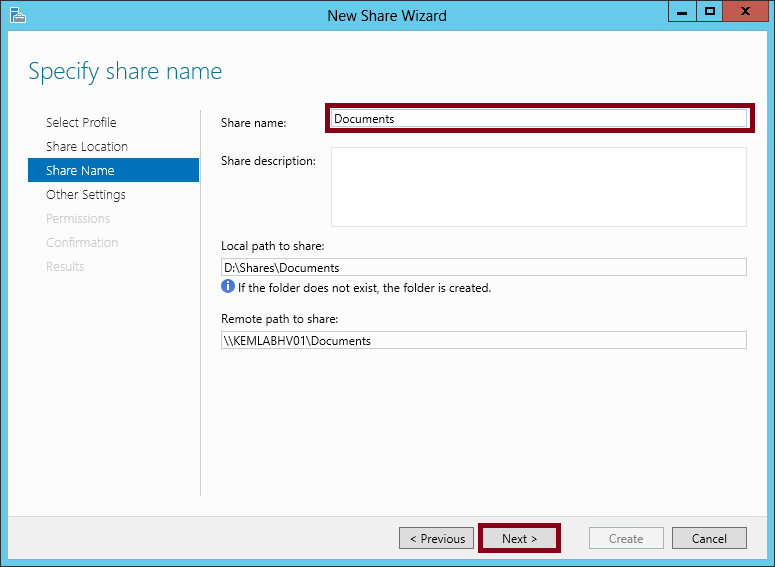Viewport: 775px width, 567px height.
Task: Go back with the Previous button
Action: tap(436, 538)
